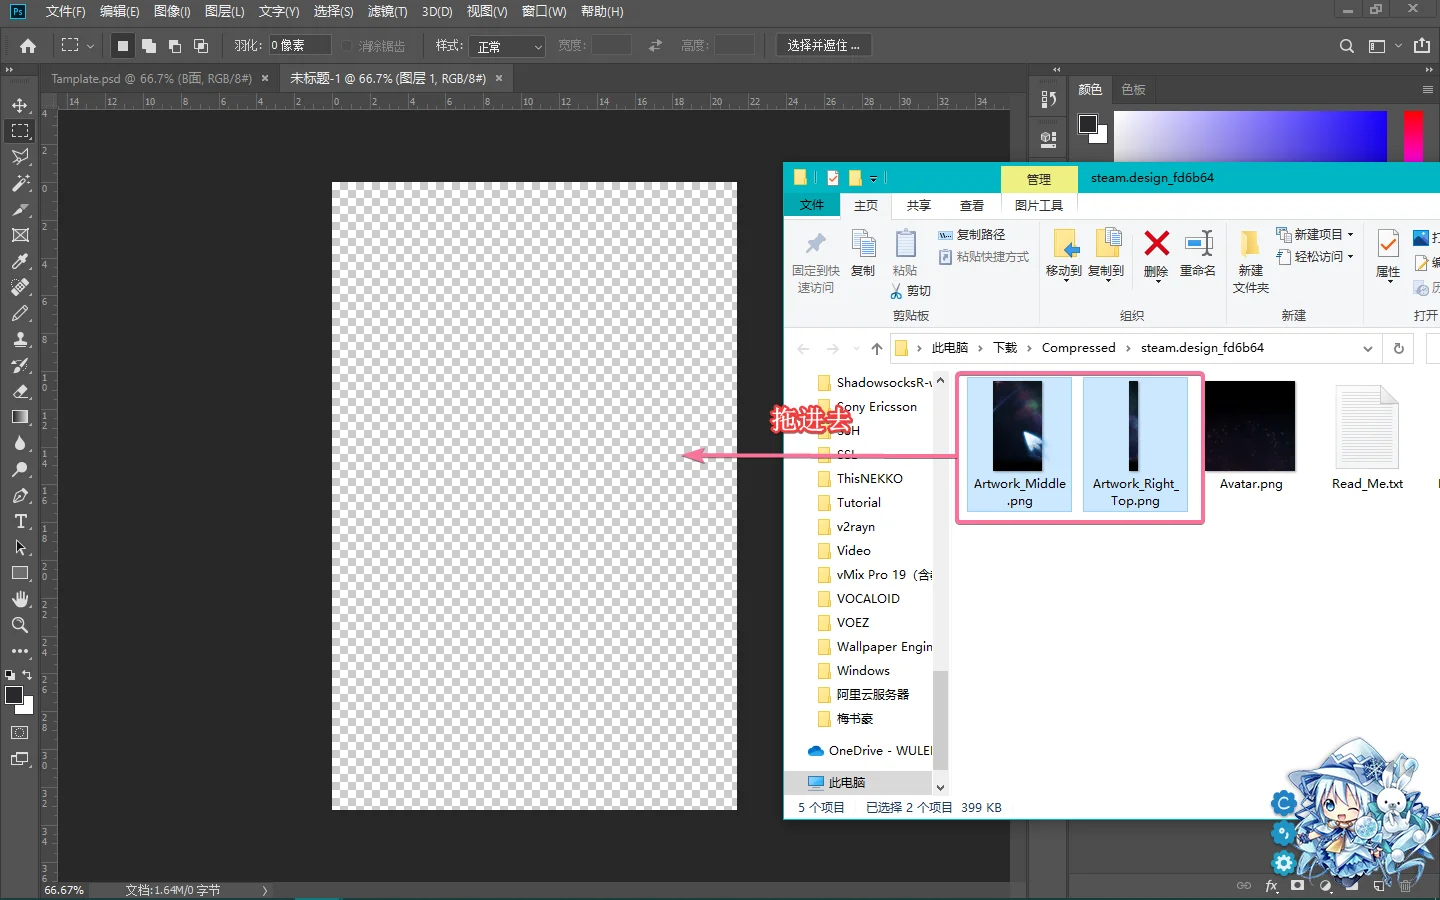Click the Photoshop search magnifier icon
The height and width of the screenshot is (900, 1440).
click(1347, 46)
